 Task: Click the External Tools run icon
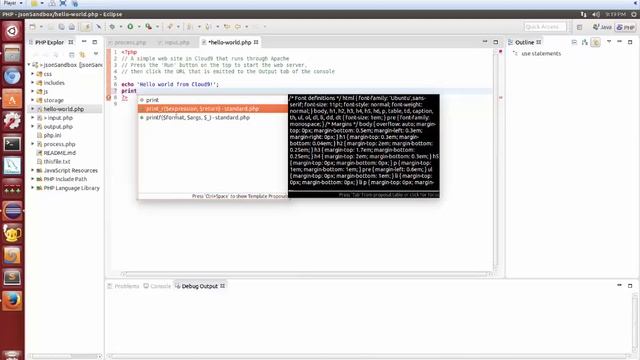[149, 27]
